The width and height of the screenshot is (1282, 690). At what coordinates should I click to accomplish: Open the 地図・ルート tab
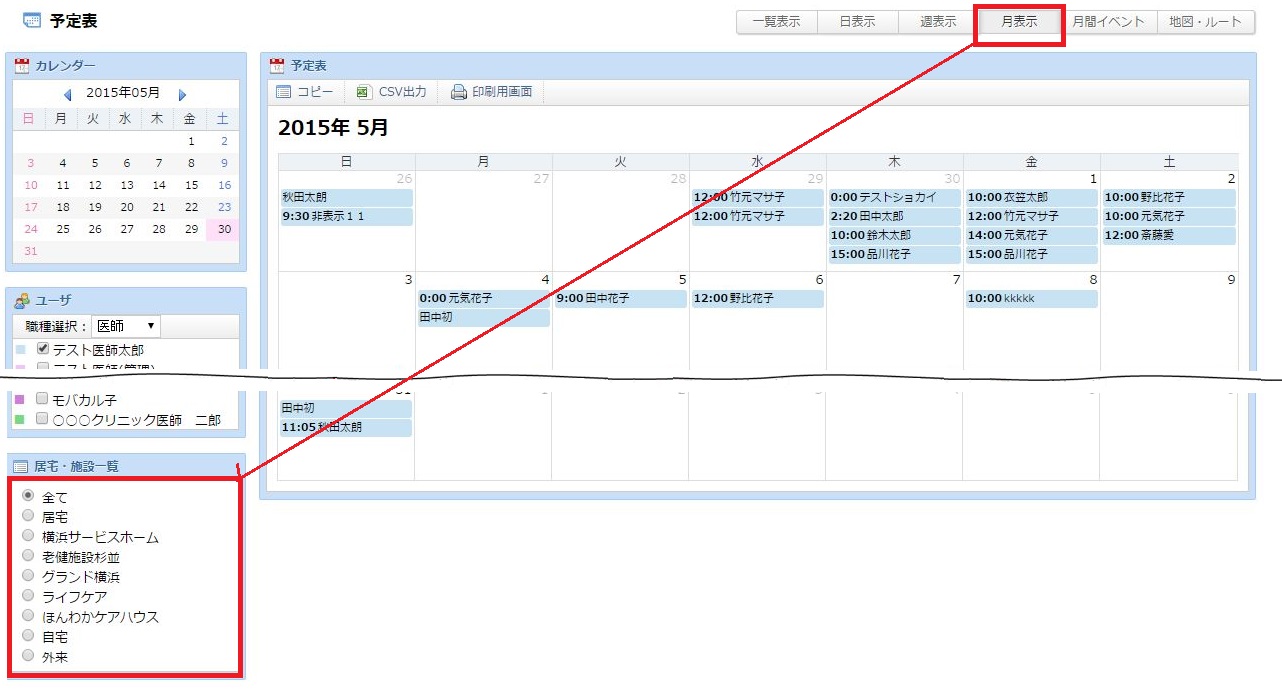point(1205,22)
